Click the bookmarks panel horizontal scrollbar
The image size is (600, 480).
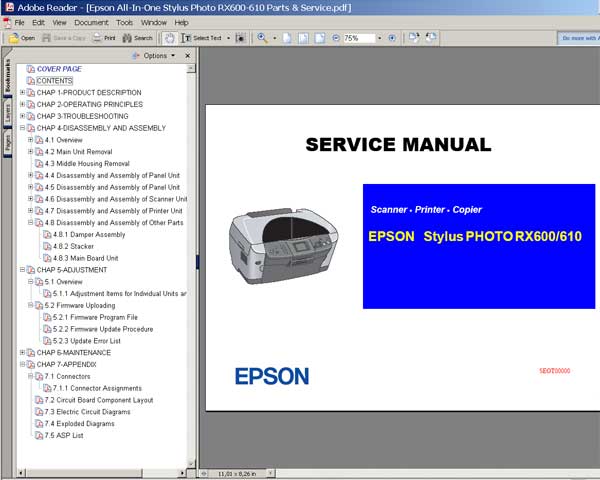[103, 473]
